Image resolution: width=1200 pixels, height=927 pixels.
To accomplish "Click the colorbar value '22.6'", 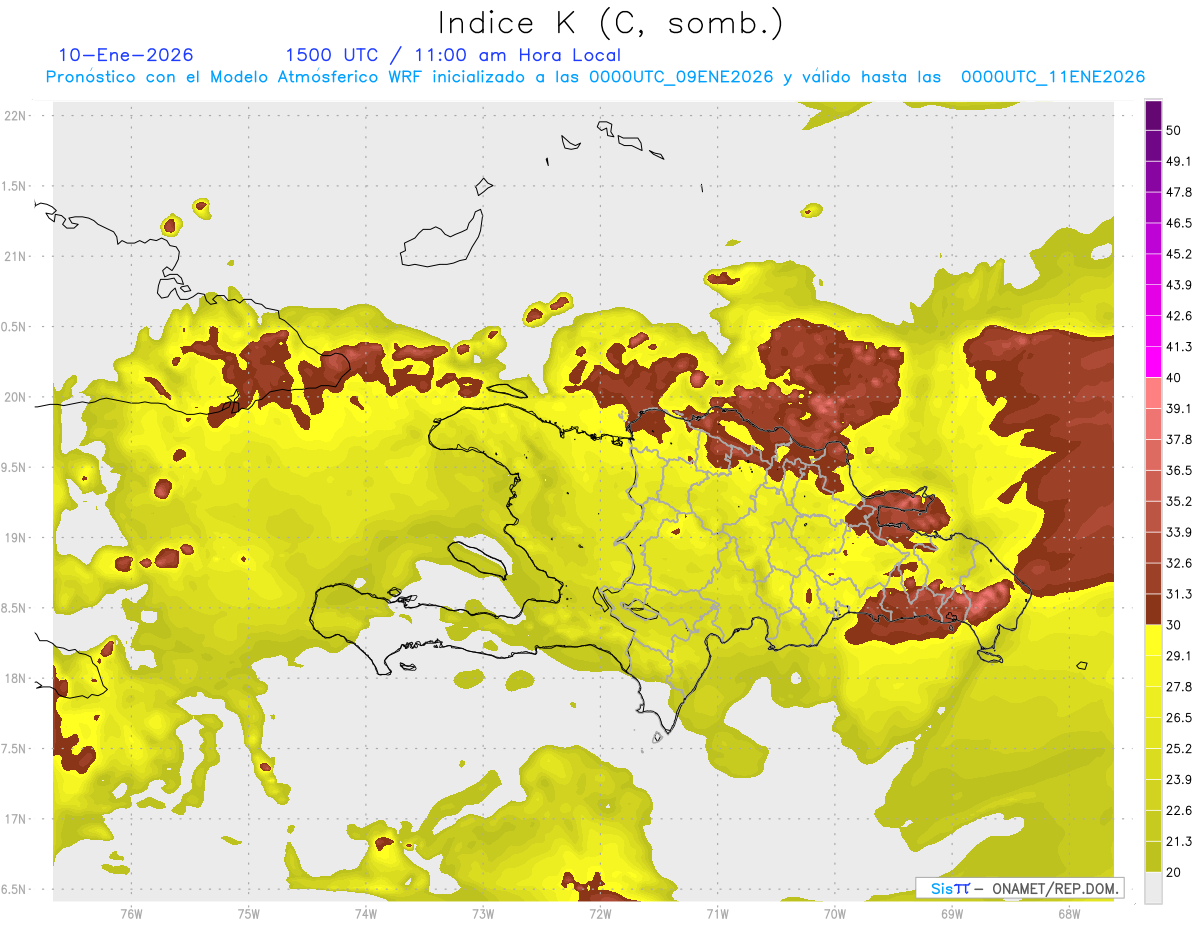I will [x=1179, y=810].
